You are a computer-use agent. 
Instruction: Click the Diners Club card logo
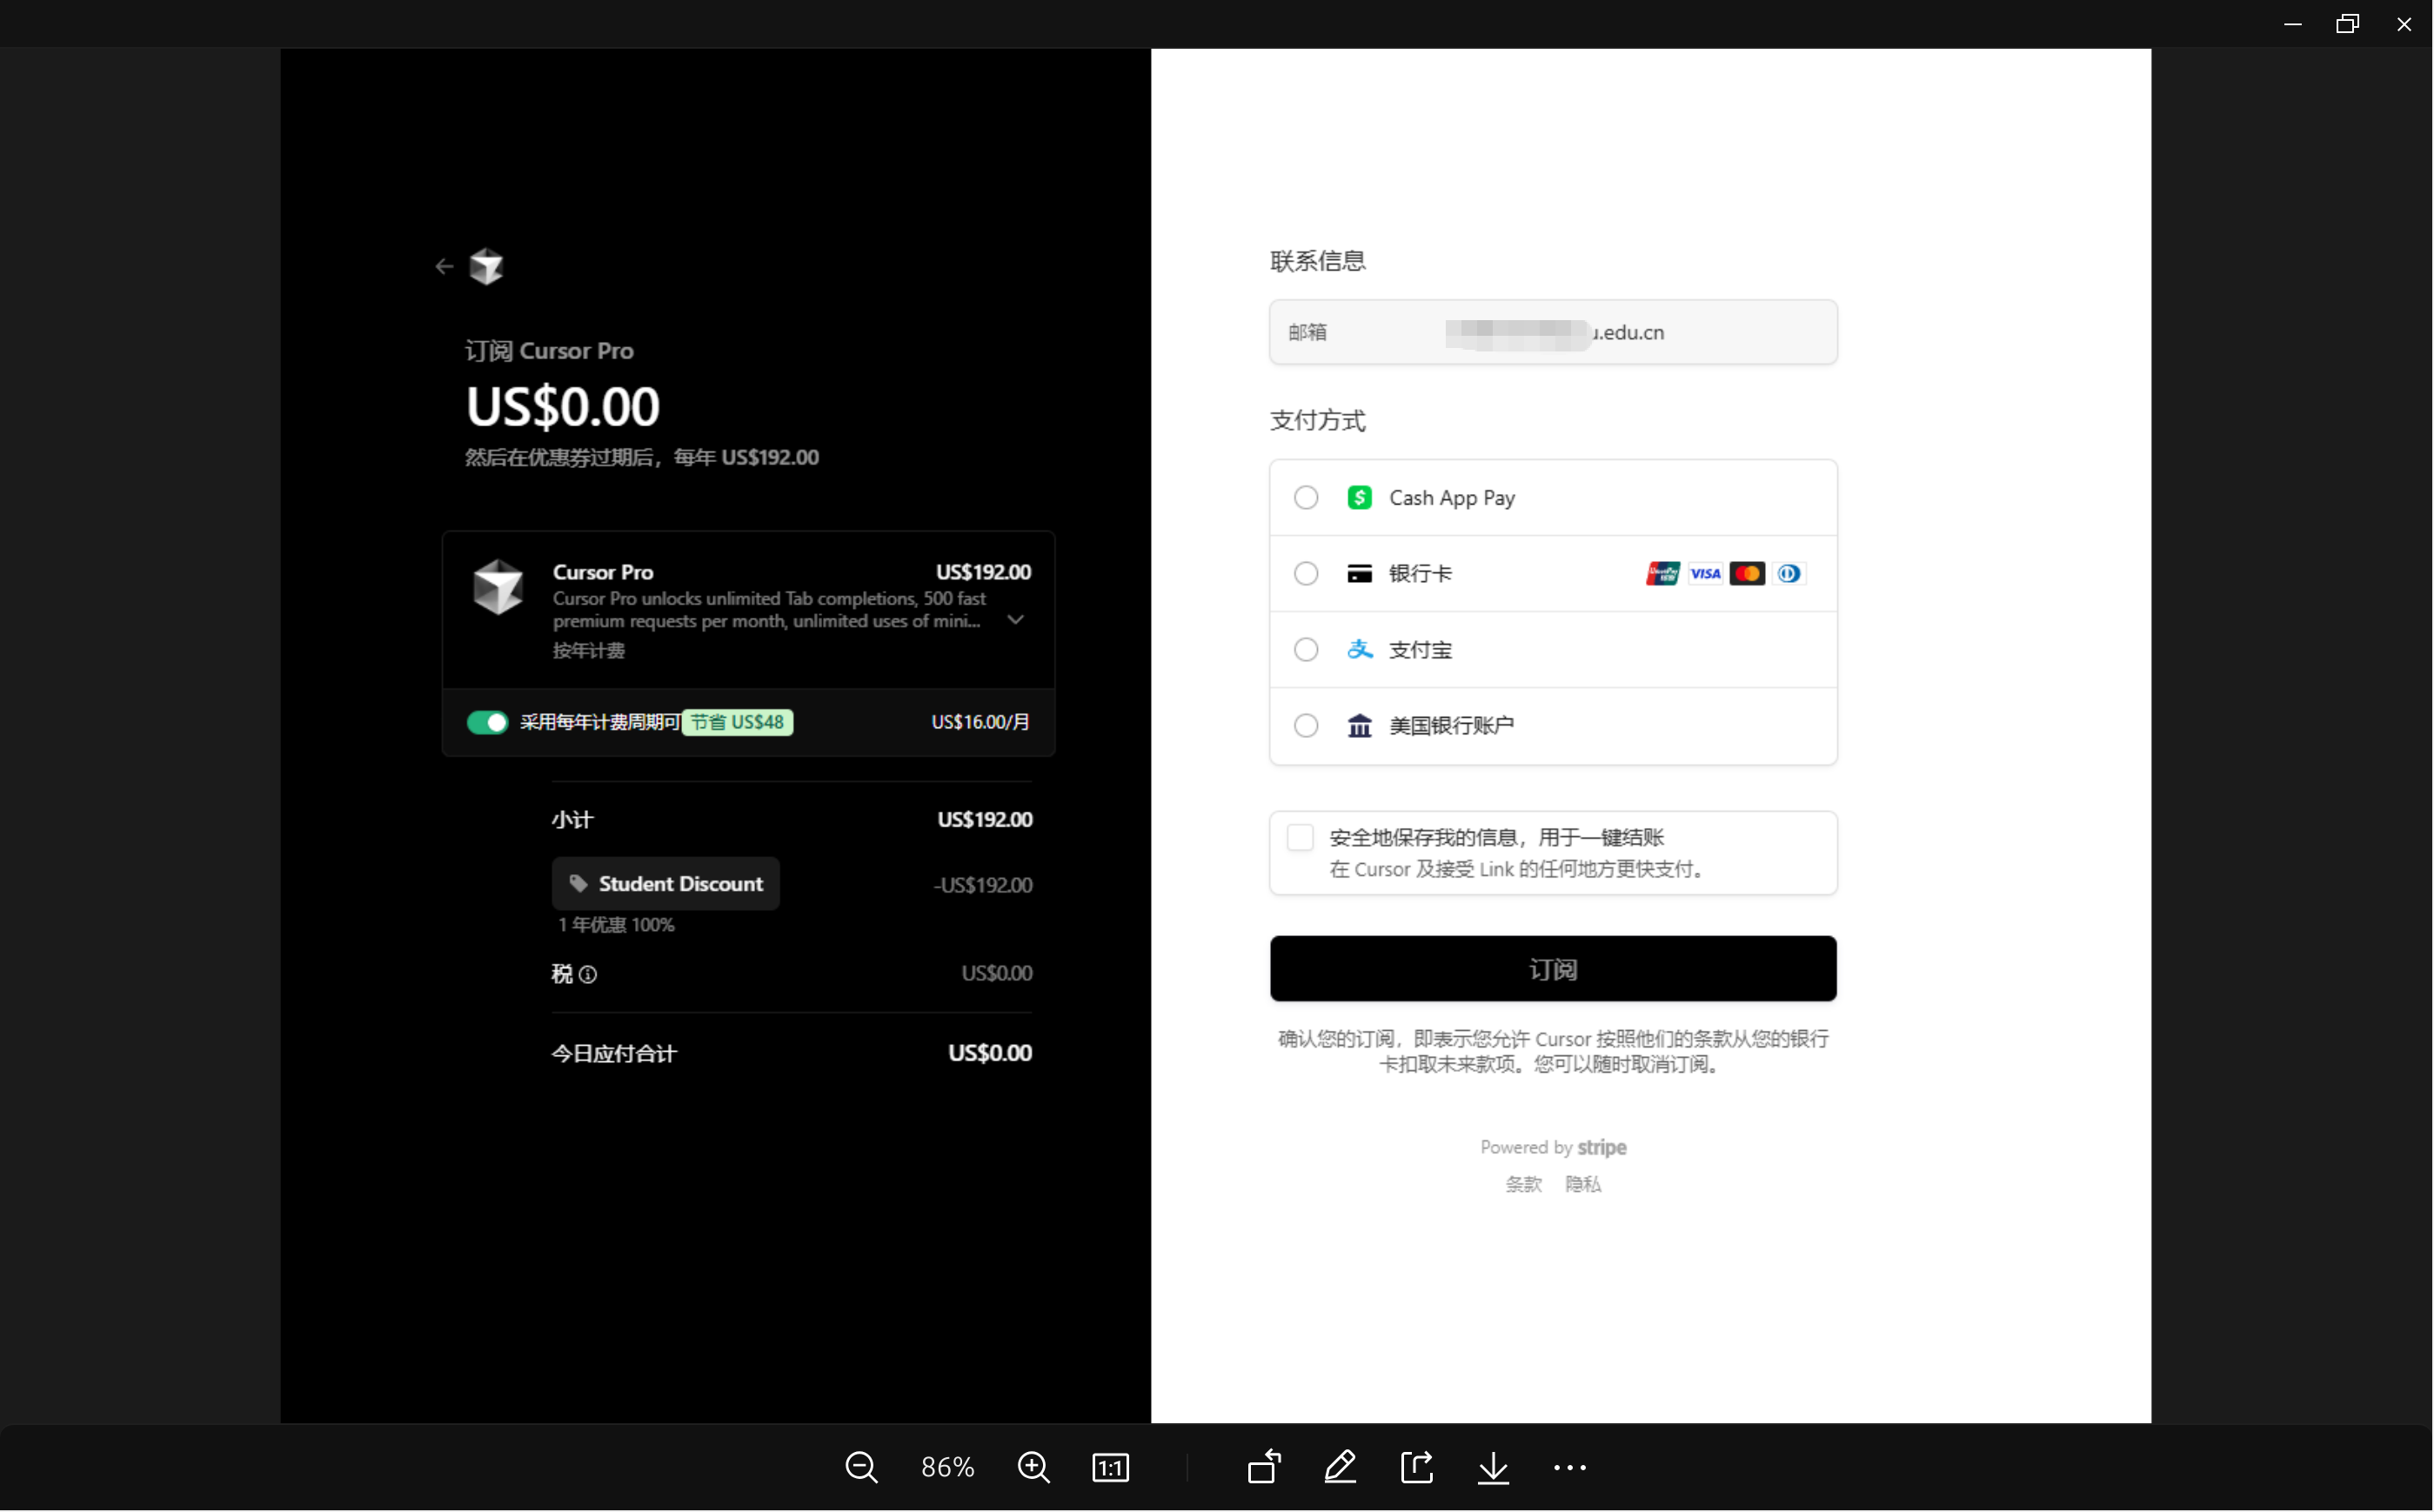1789,574
